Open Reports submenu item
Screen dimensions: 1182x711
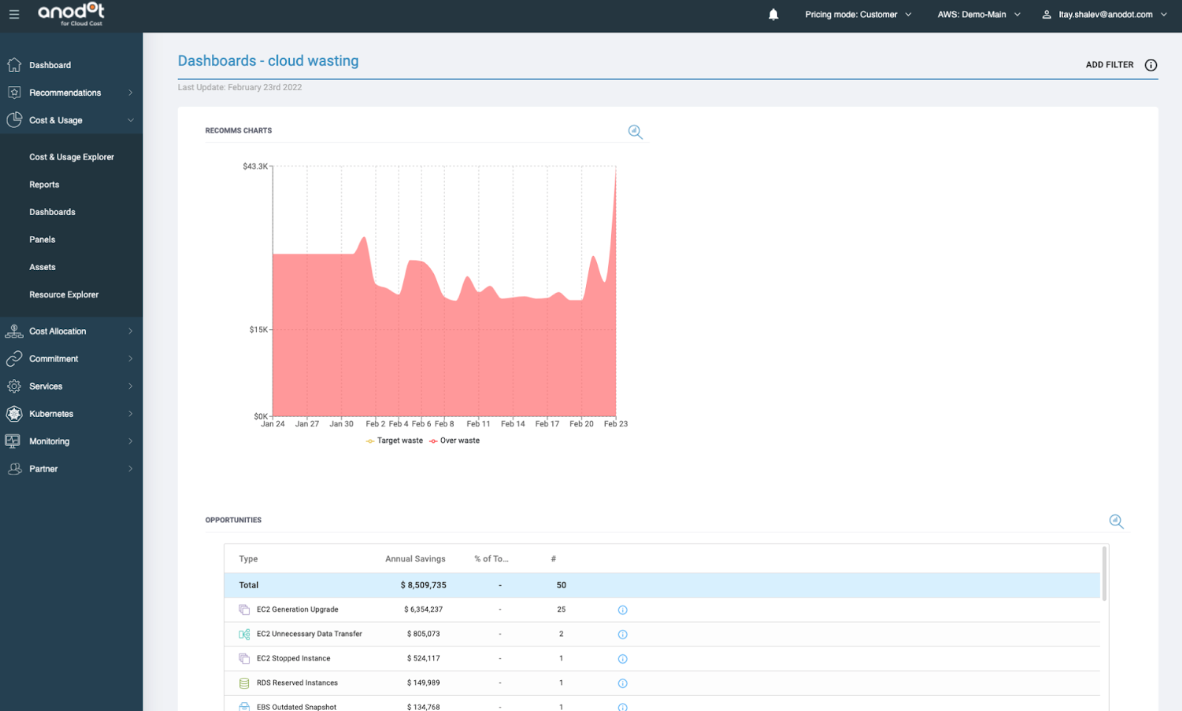point(44,185)
